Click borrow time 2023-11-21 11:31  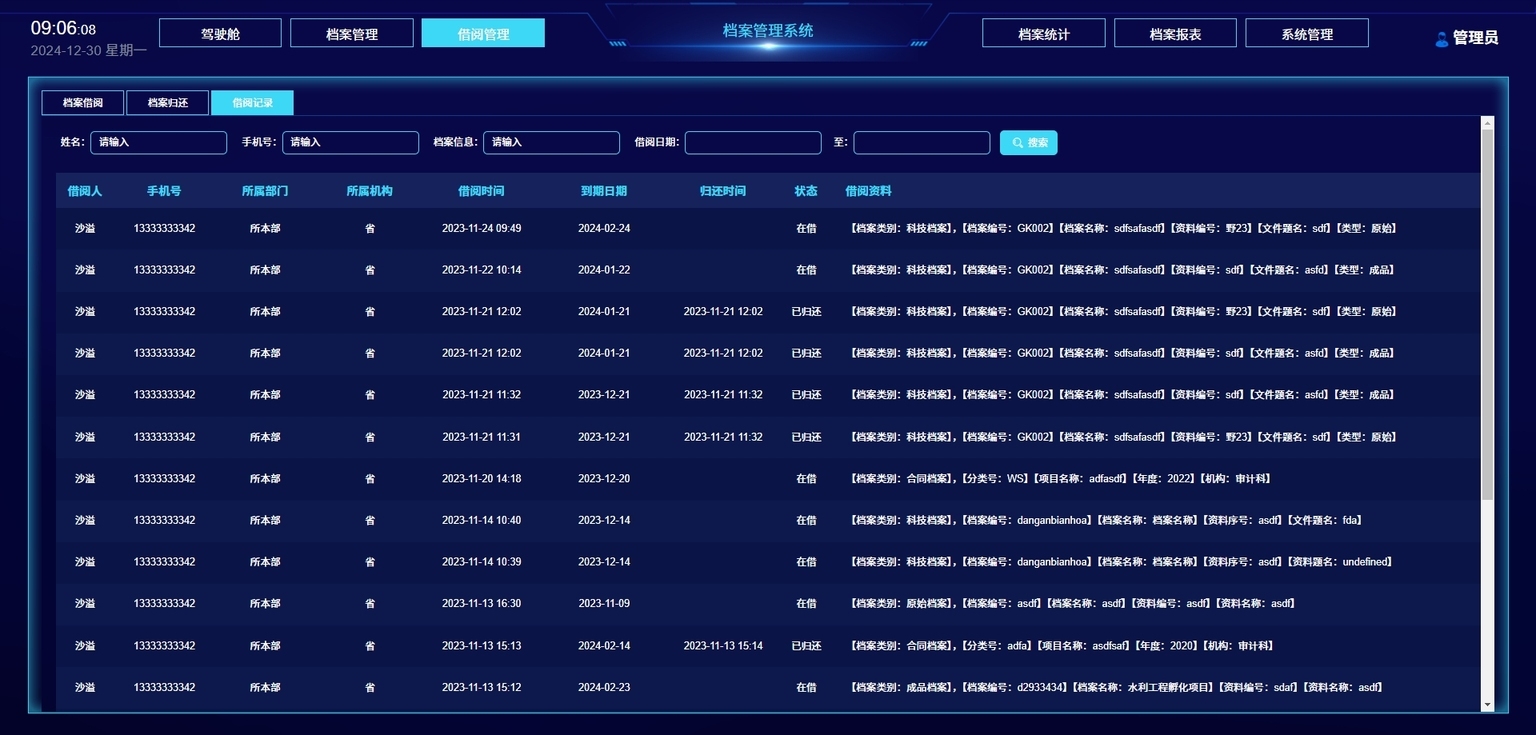481,437
